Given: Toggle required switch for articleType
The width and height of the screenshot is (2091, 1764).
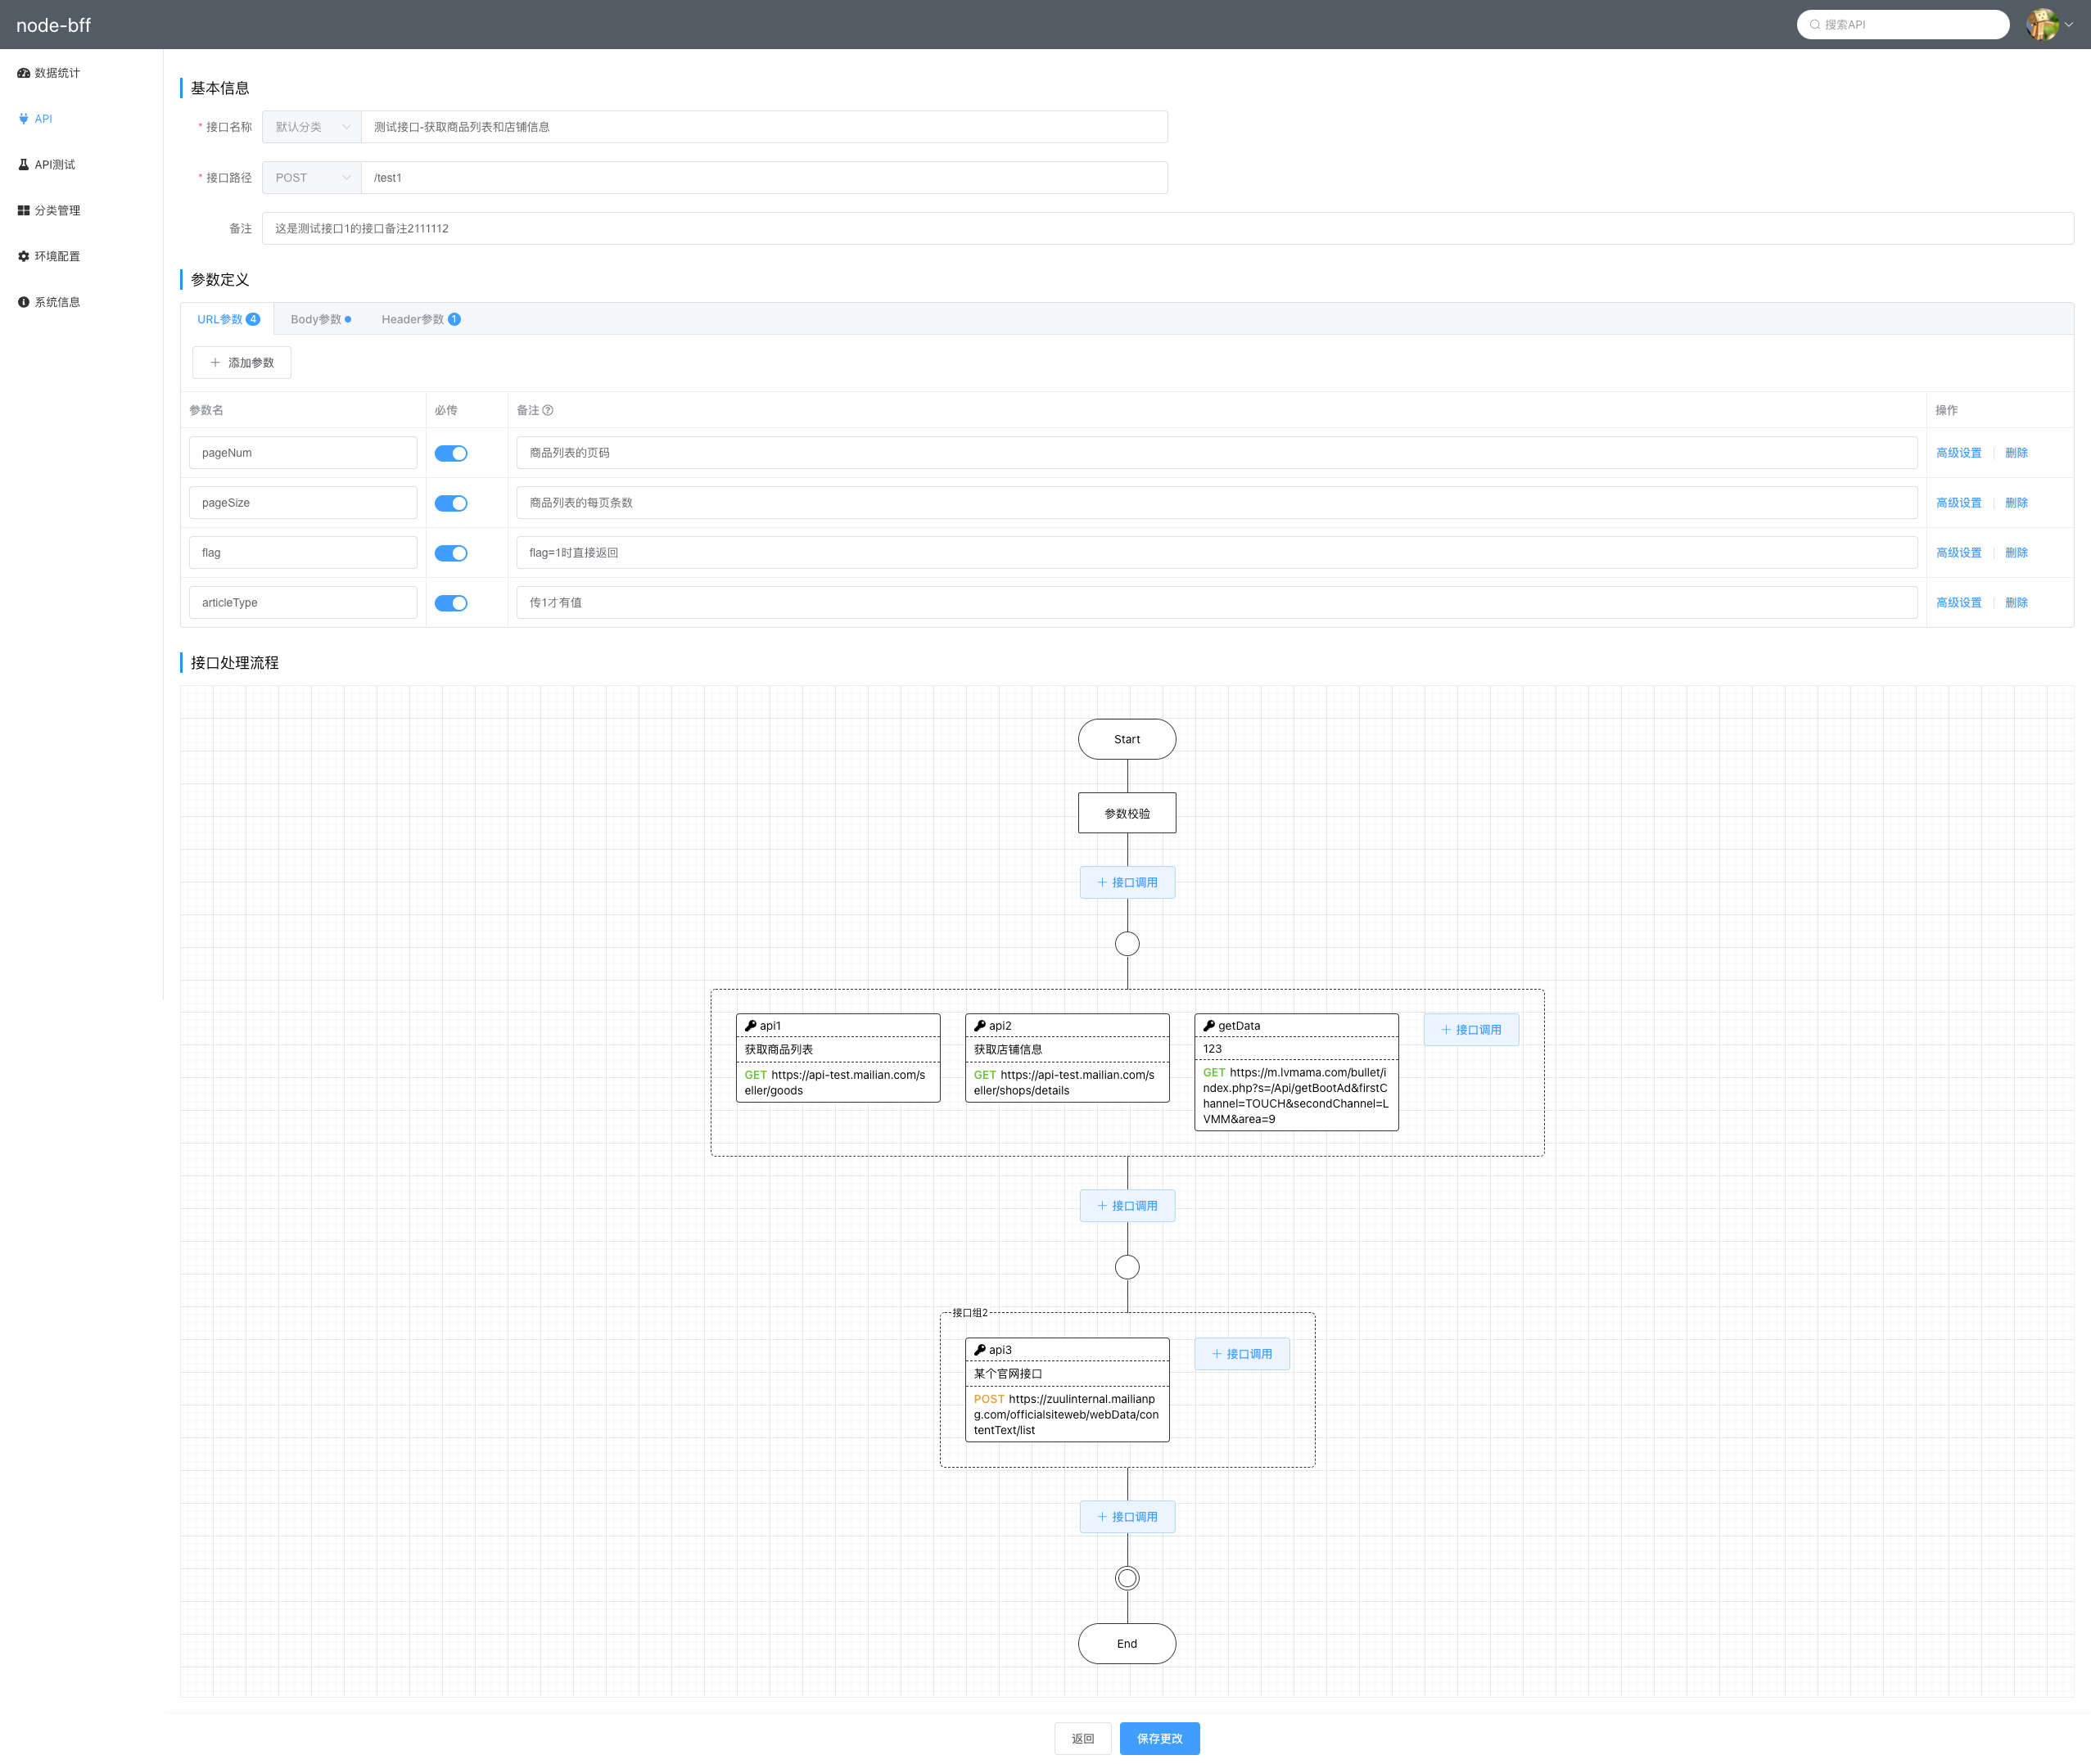Looking at the screenshot, I should click(x=451, y=604).
